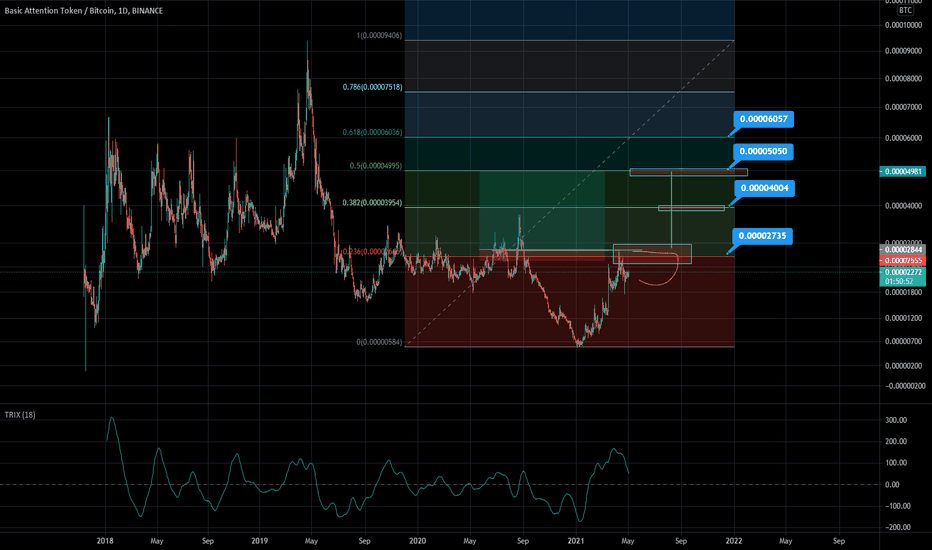Select the current price tag 0.00002272
Image resolution: width=932 pixels, height=550 pixels.
pyautogui.click(x=902, y=272)
